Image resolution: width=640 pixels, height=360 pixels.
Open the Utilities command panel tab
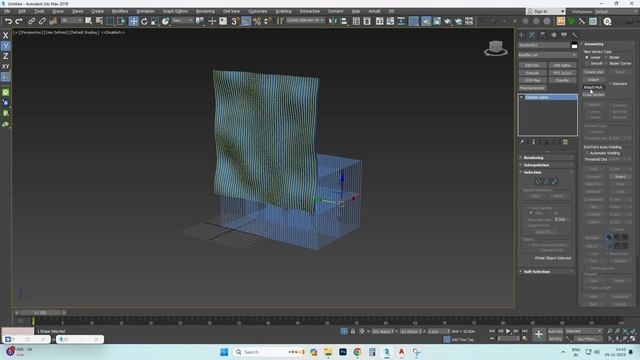pos(575,35)
